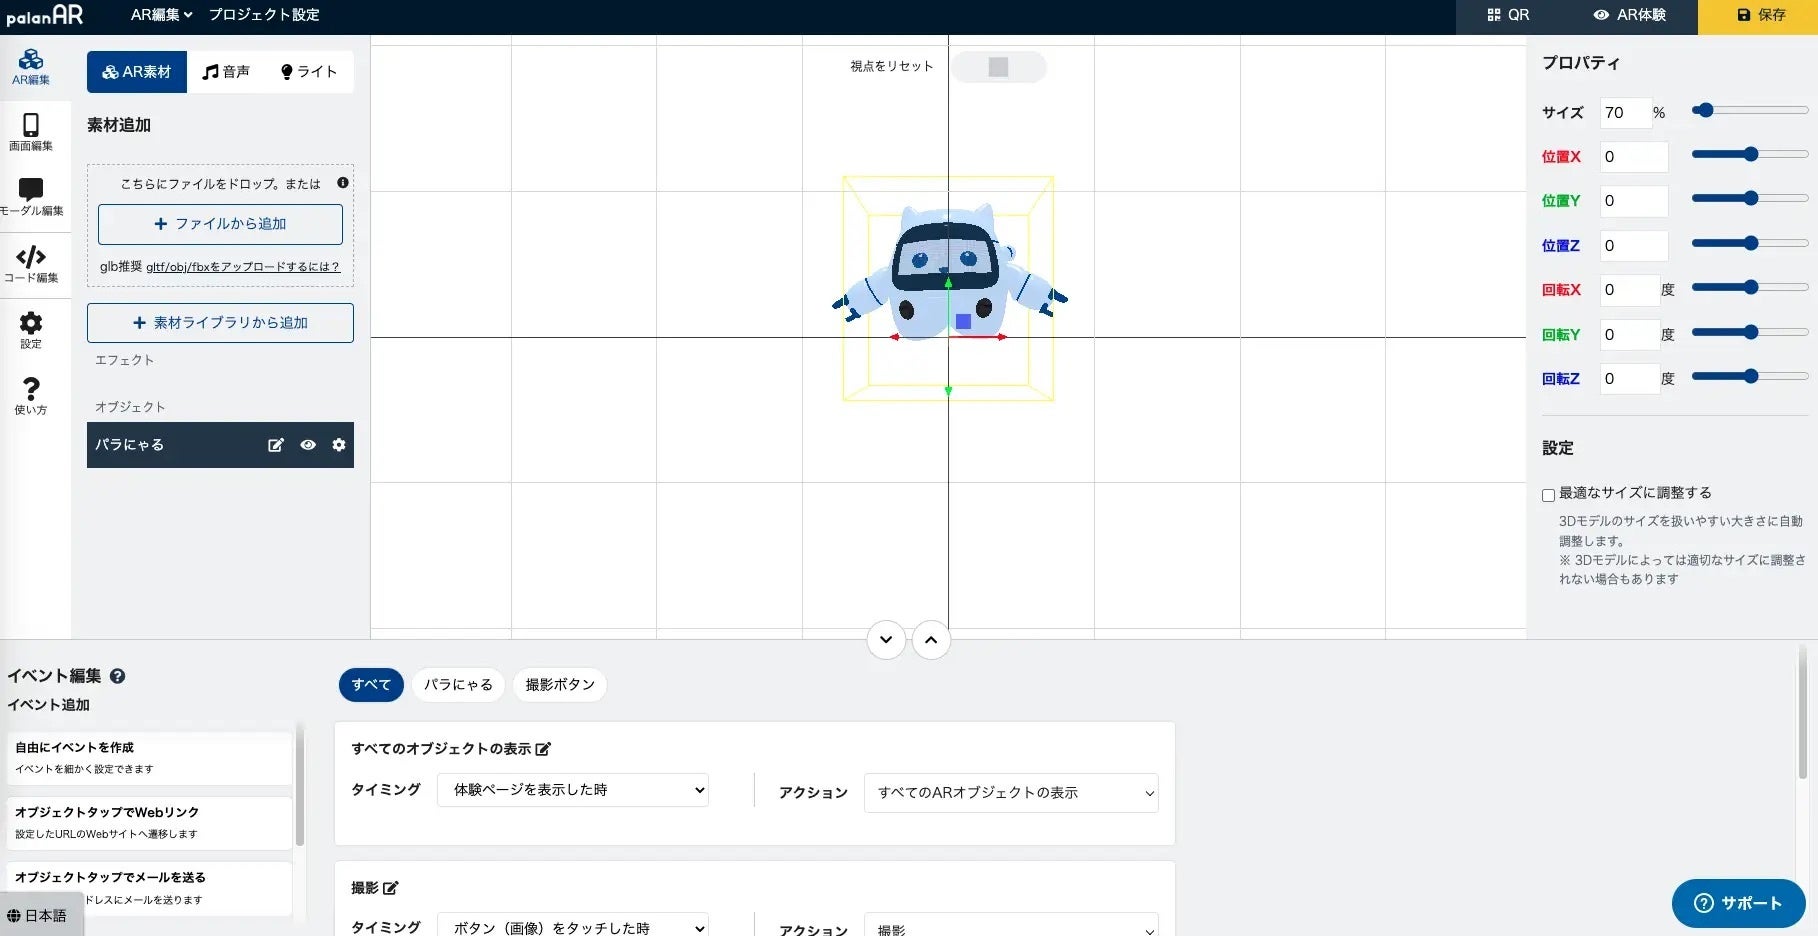Switch to the 音声 tab
1818x936 pixels.
(226, 72)
